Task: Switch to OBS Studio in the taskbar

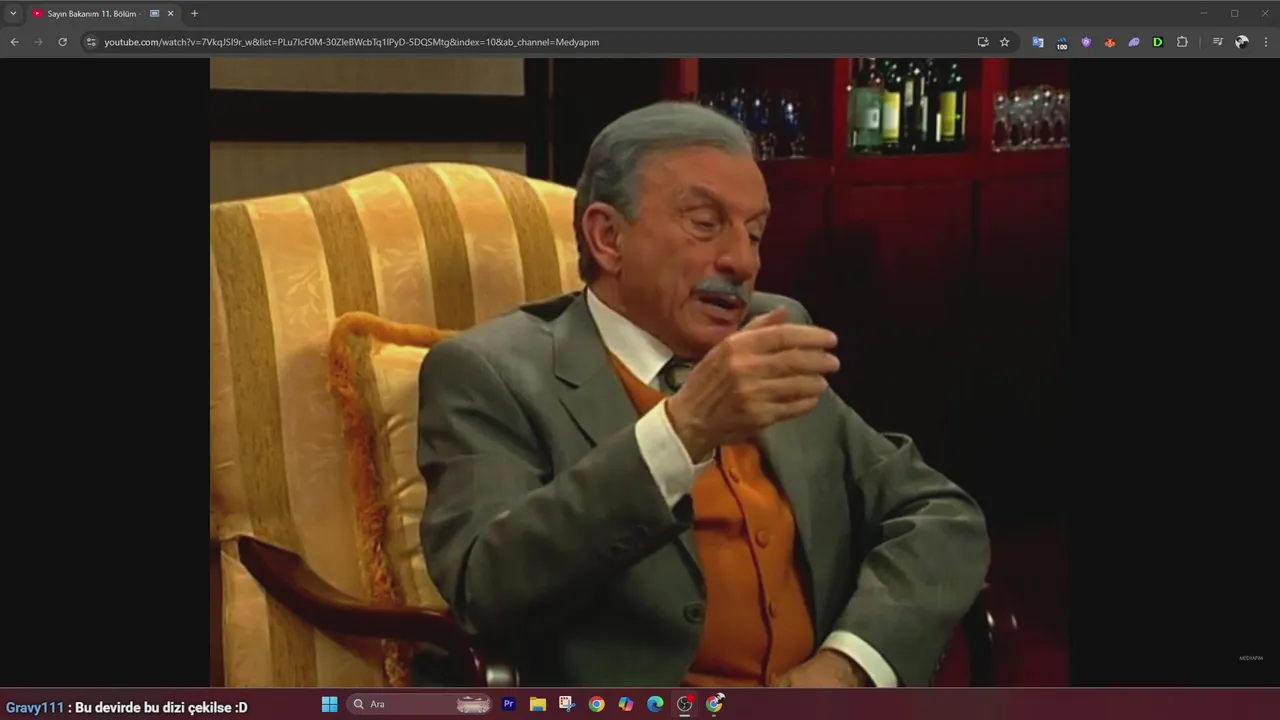Action: (x=685, y=704)
